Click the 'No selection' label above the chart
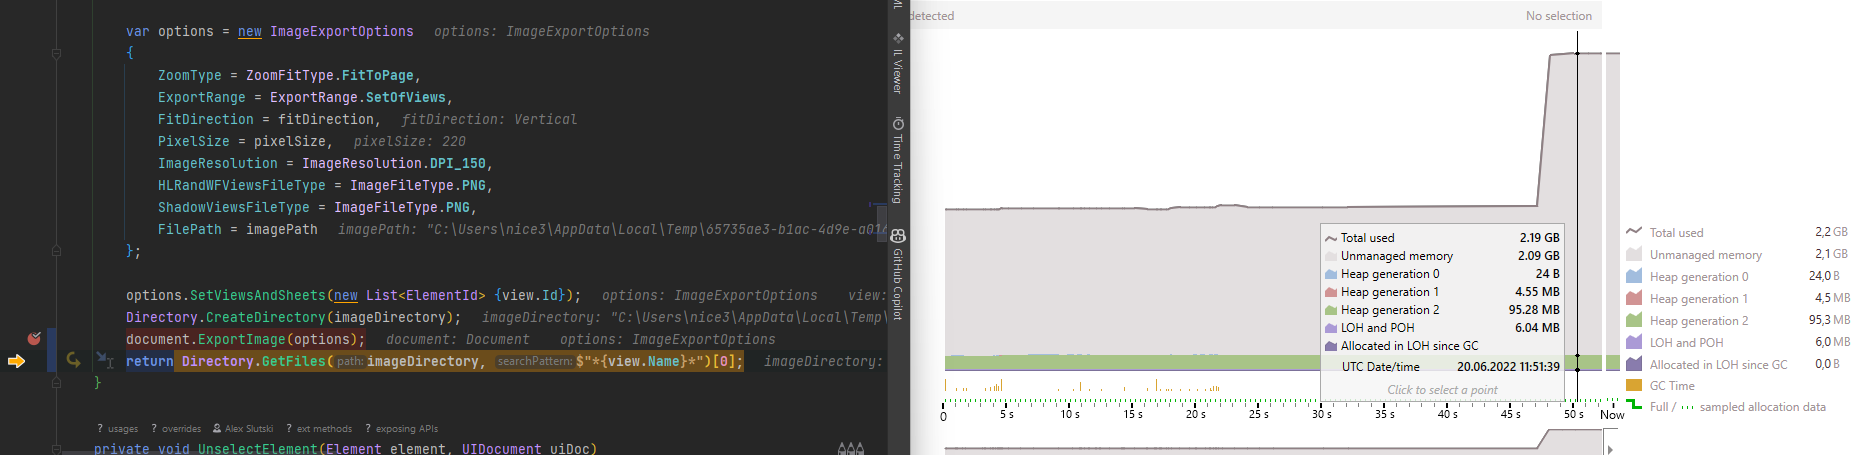1857x455 pixels. 1558,16
